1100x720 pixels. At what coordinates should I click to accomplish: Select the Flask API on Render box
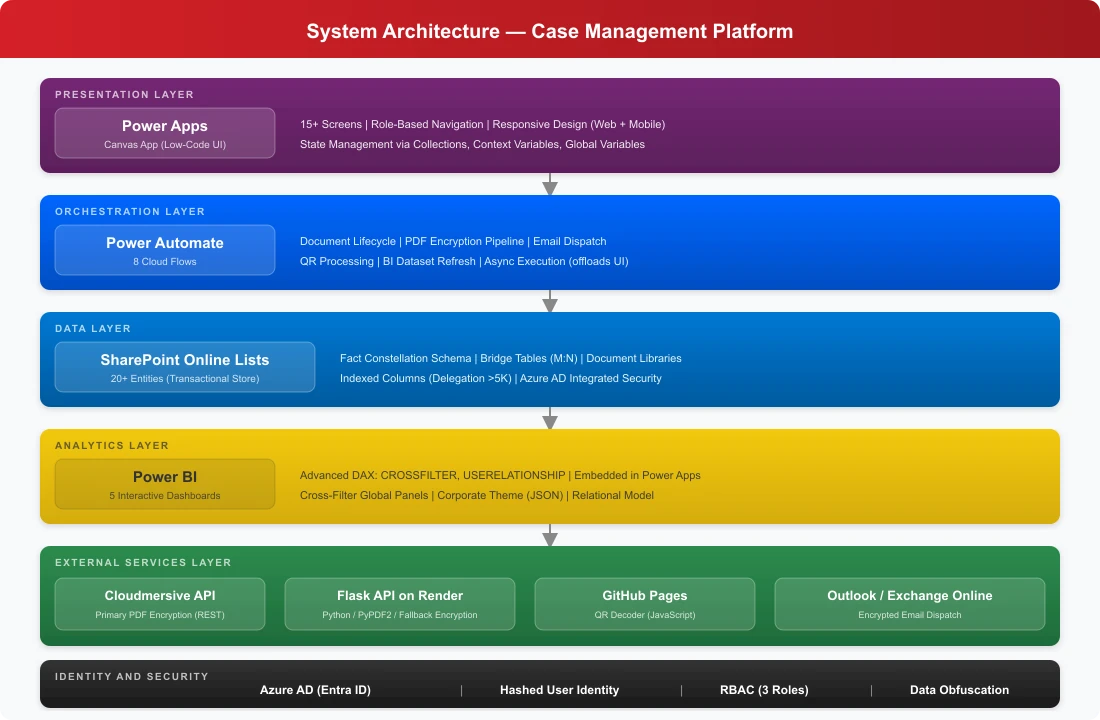tap(400, 604)
